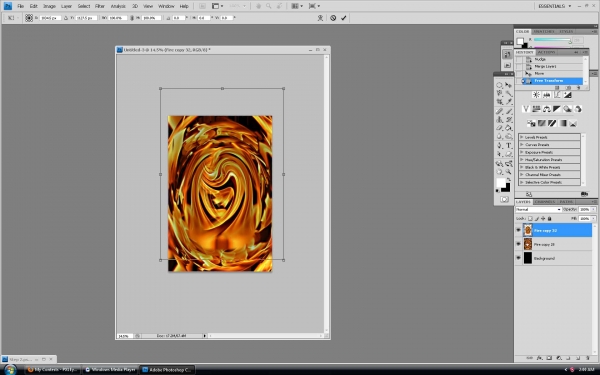600x375 pixels.
Task: Add a Vibrance adjustment
Action: (526, 109)
